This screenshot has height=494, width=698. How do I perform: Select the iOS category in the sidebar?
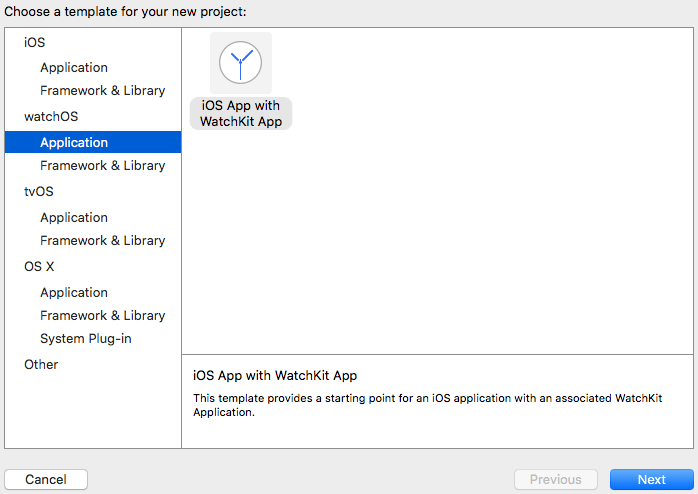pos(35,42)
